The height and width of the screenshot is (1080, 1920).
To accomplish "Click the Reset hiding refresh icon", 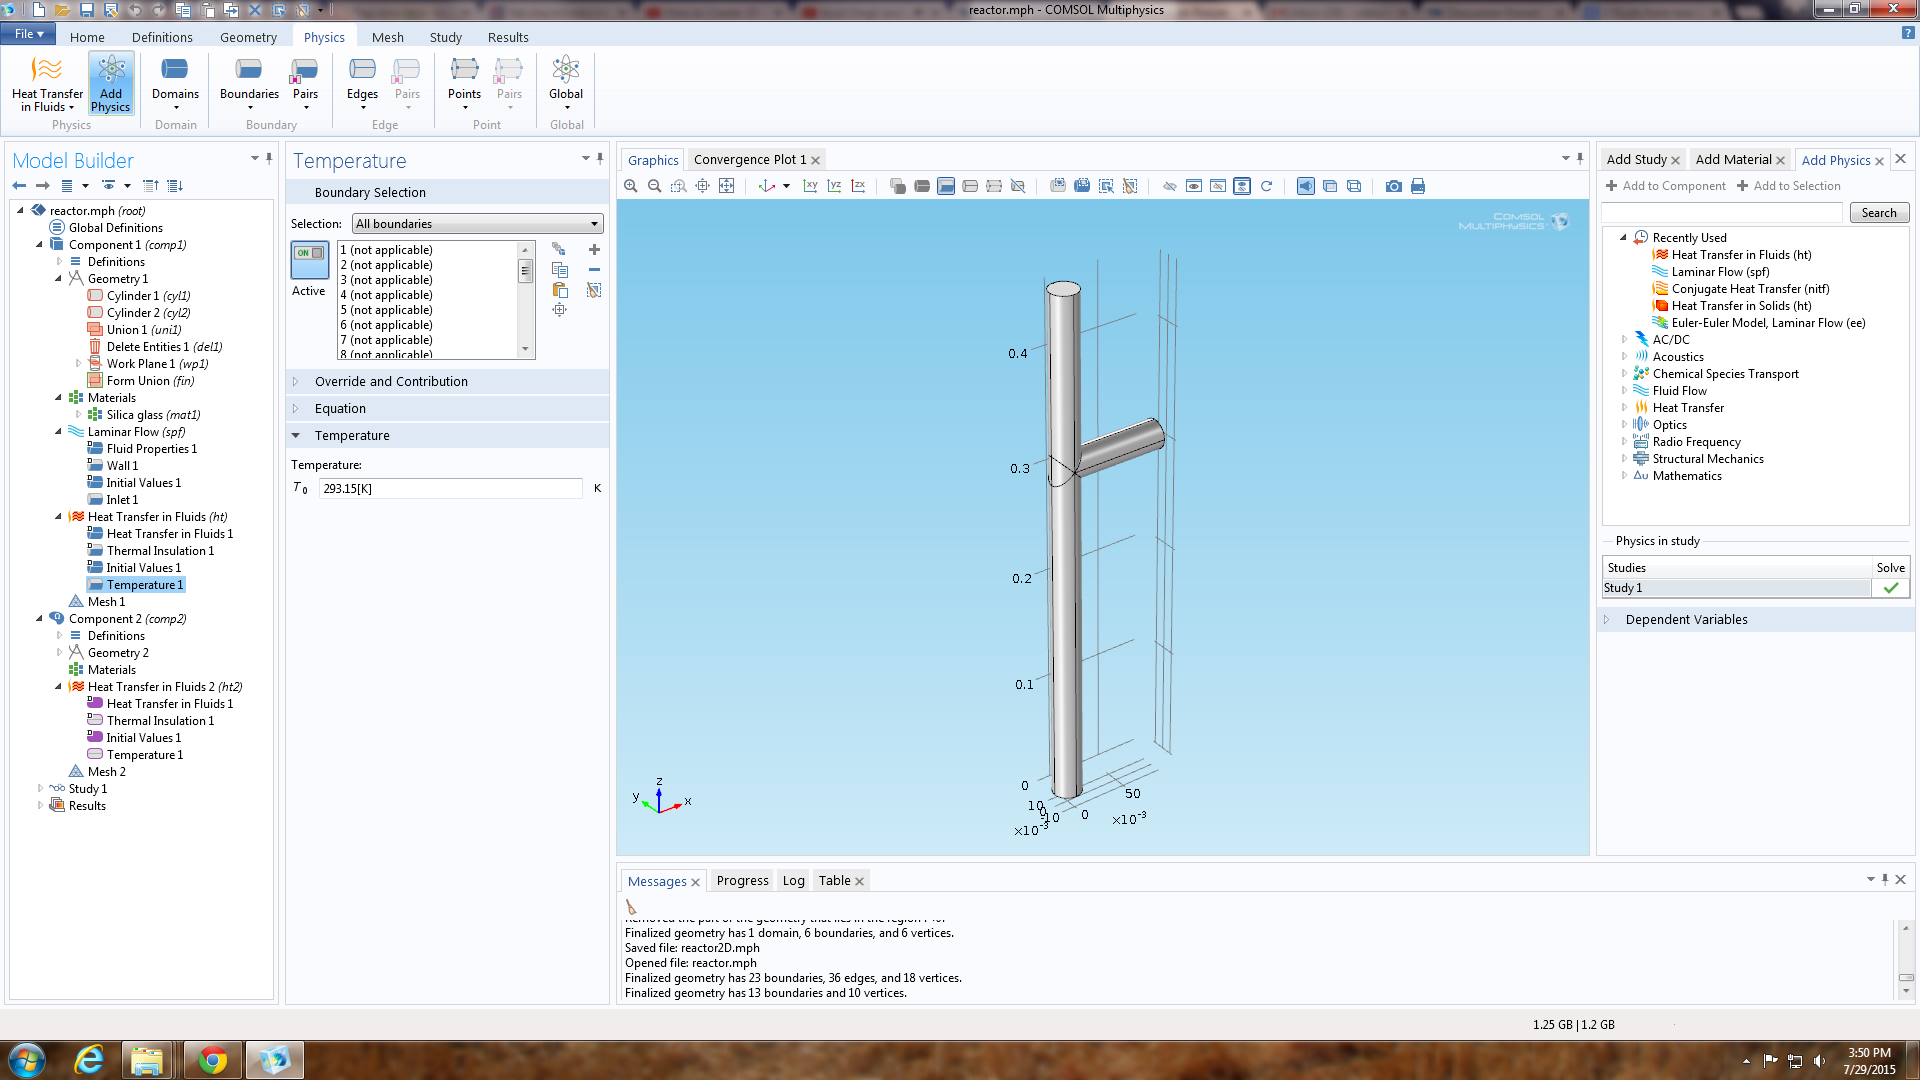I will click(x=1266, y=186).
